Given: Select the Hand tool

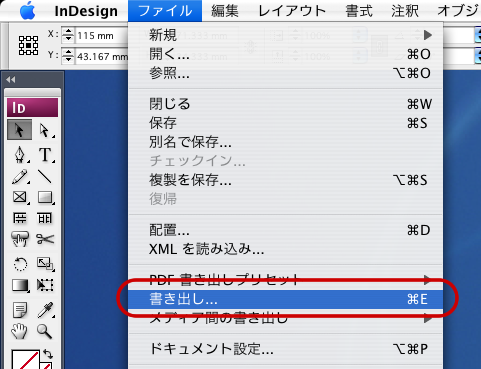Looking at the screenshot, I should coord(19,331).
